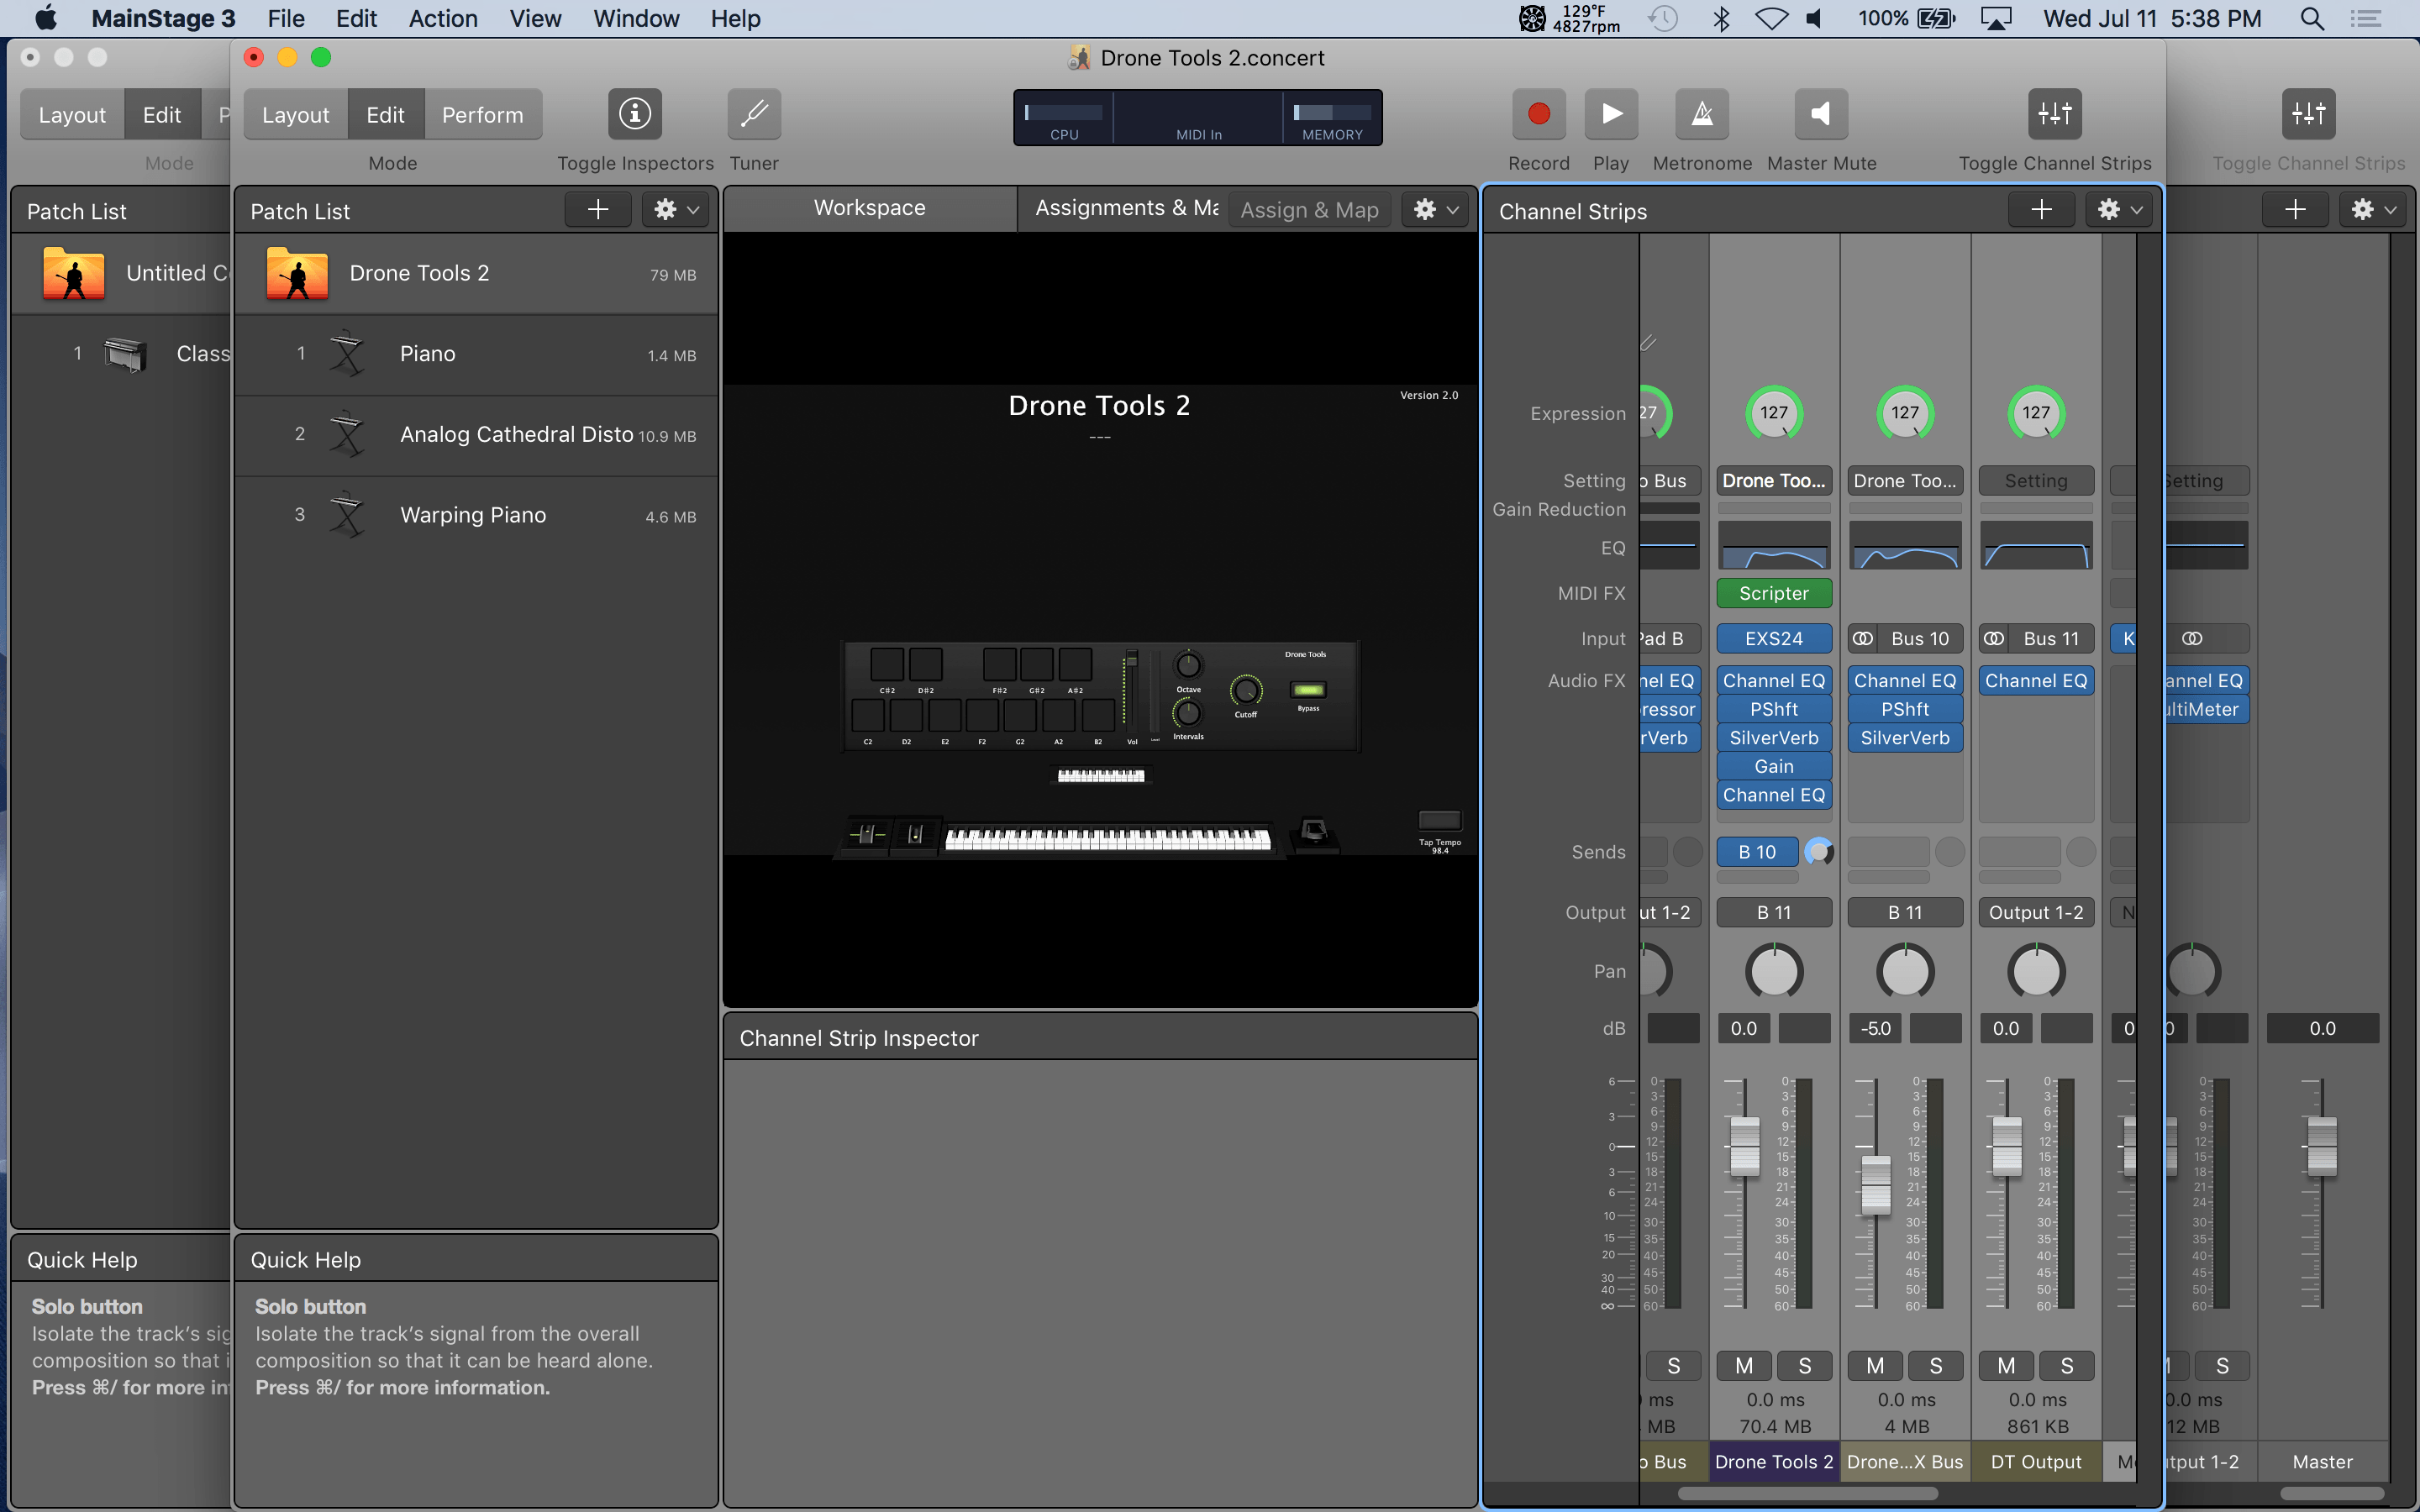This screenshot has height=1512, width=2420.
Task: Select the Drone Tools 2 concert folder icon
Action: (297, 274)
